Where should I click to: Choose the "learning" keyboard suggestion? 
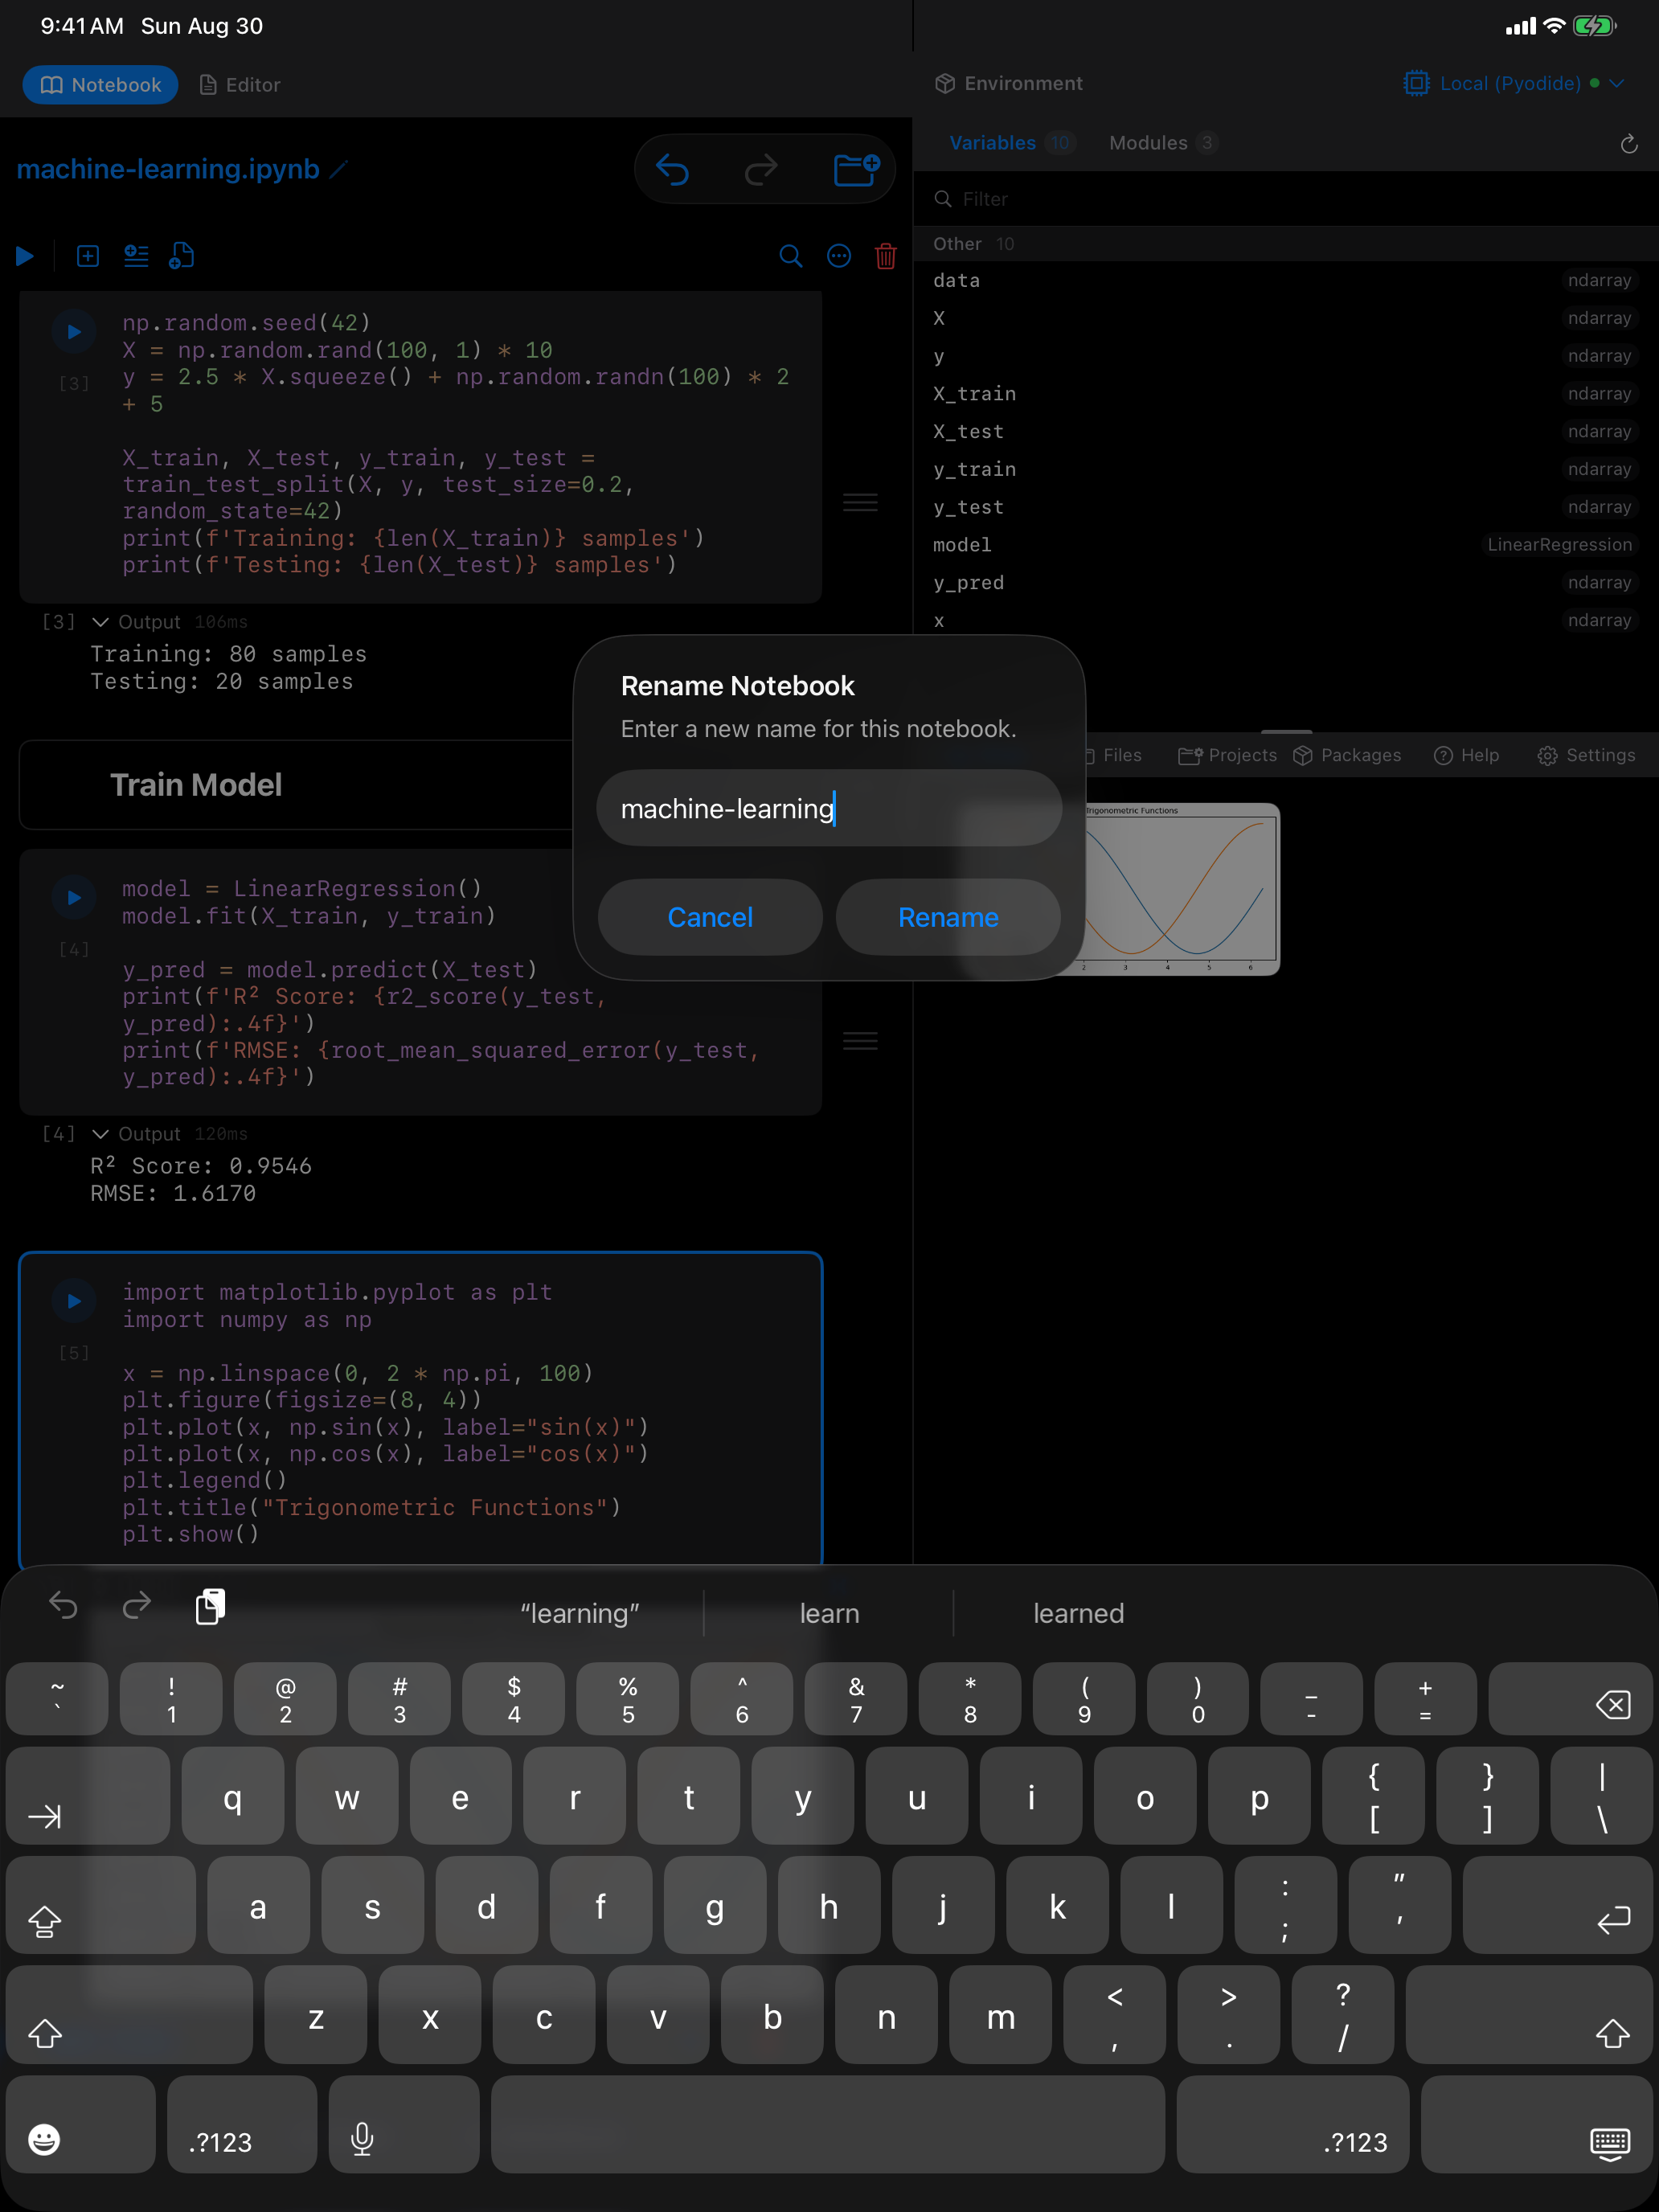tap(580, 1613)
